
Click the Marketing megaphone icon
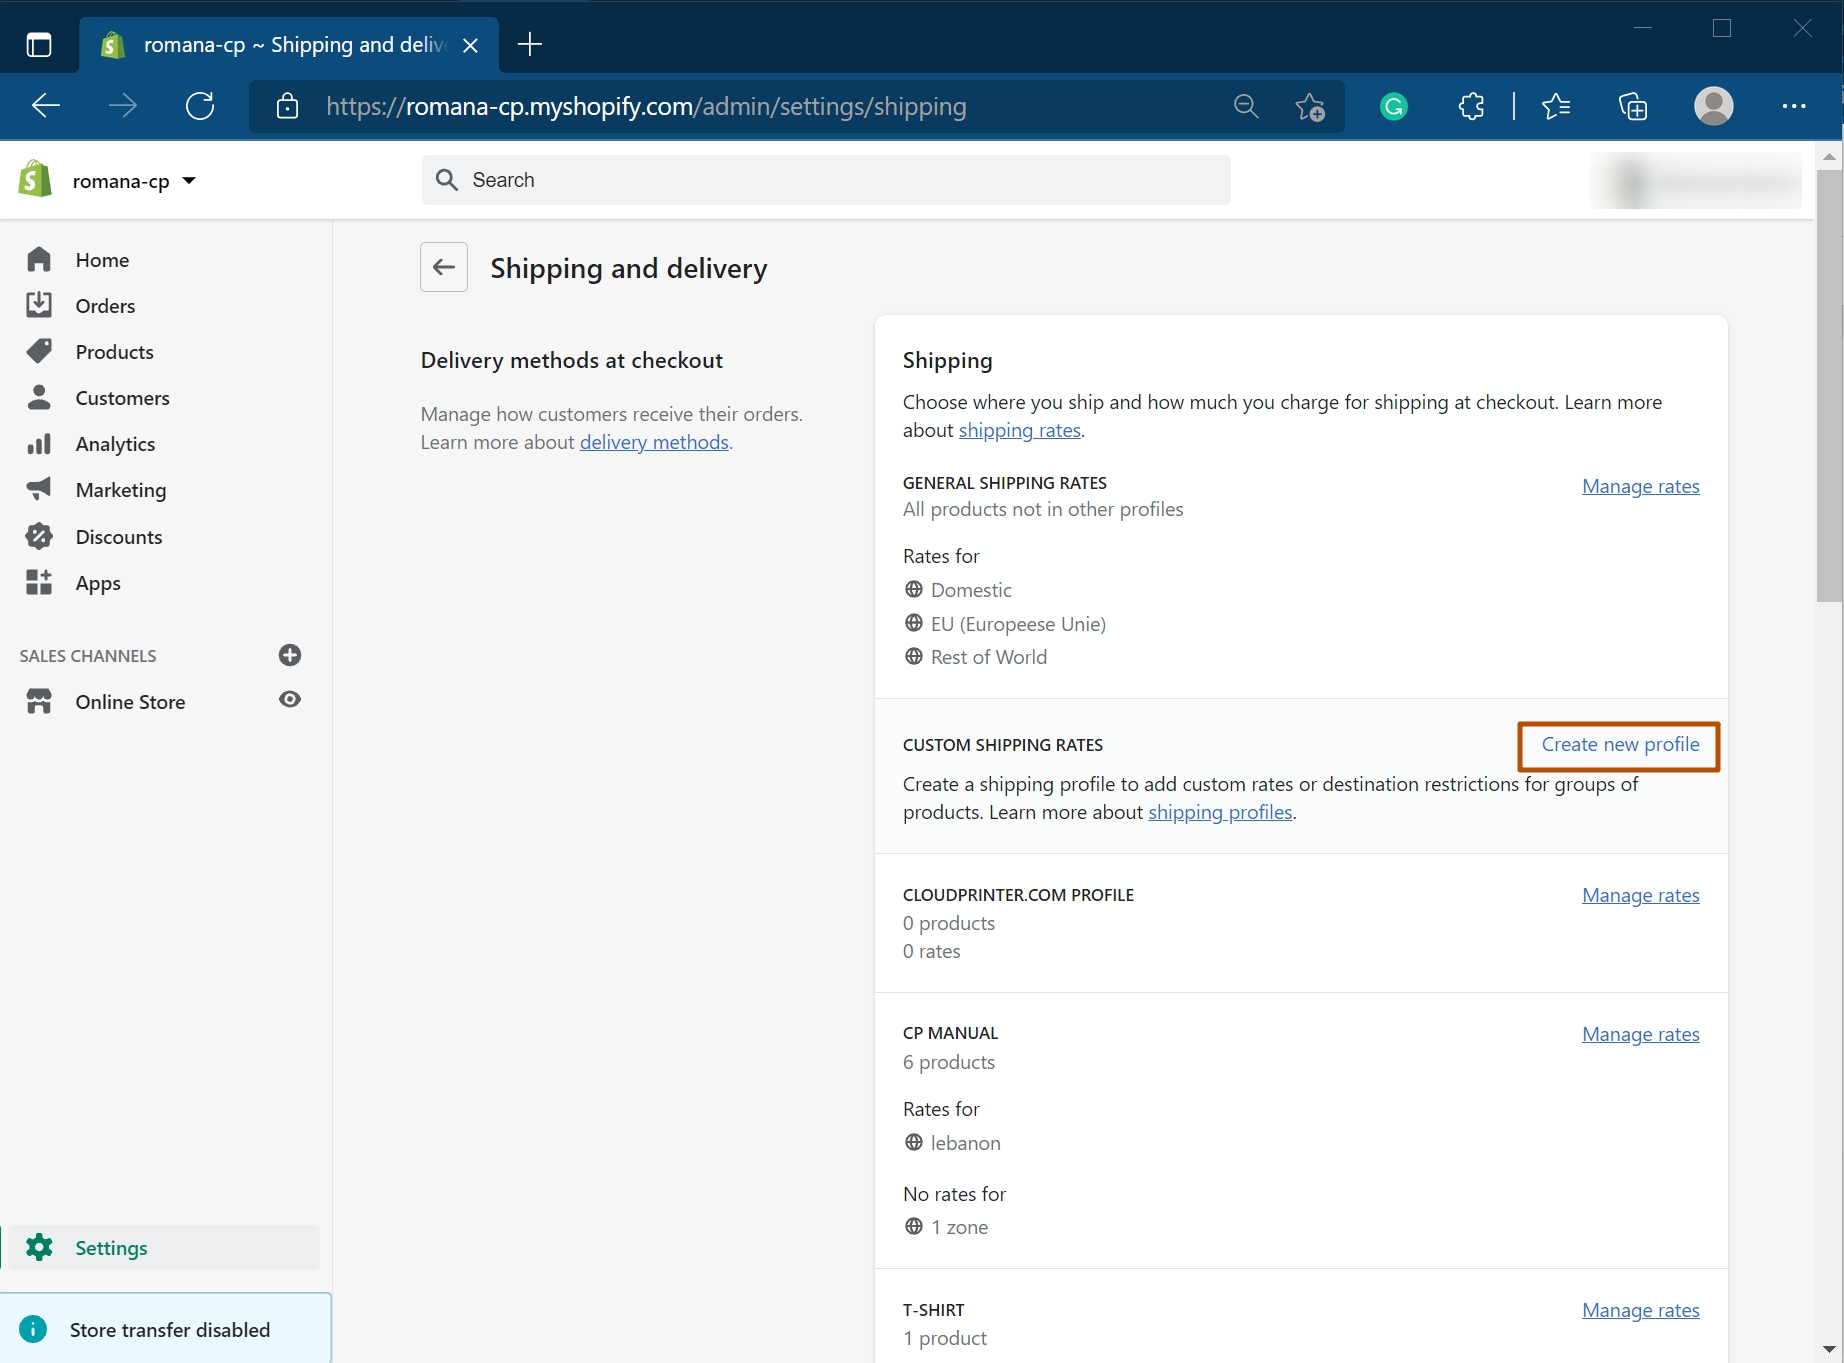[x=39, y=489]
